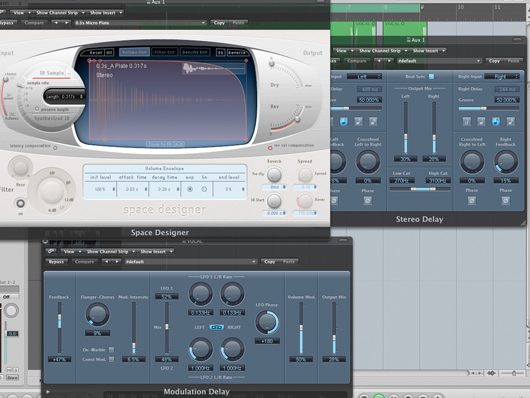Click the link icon in Modulation Delay header
This screenshot has width=530, height=398.
pyautogui.click(x=51, y=251)
